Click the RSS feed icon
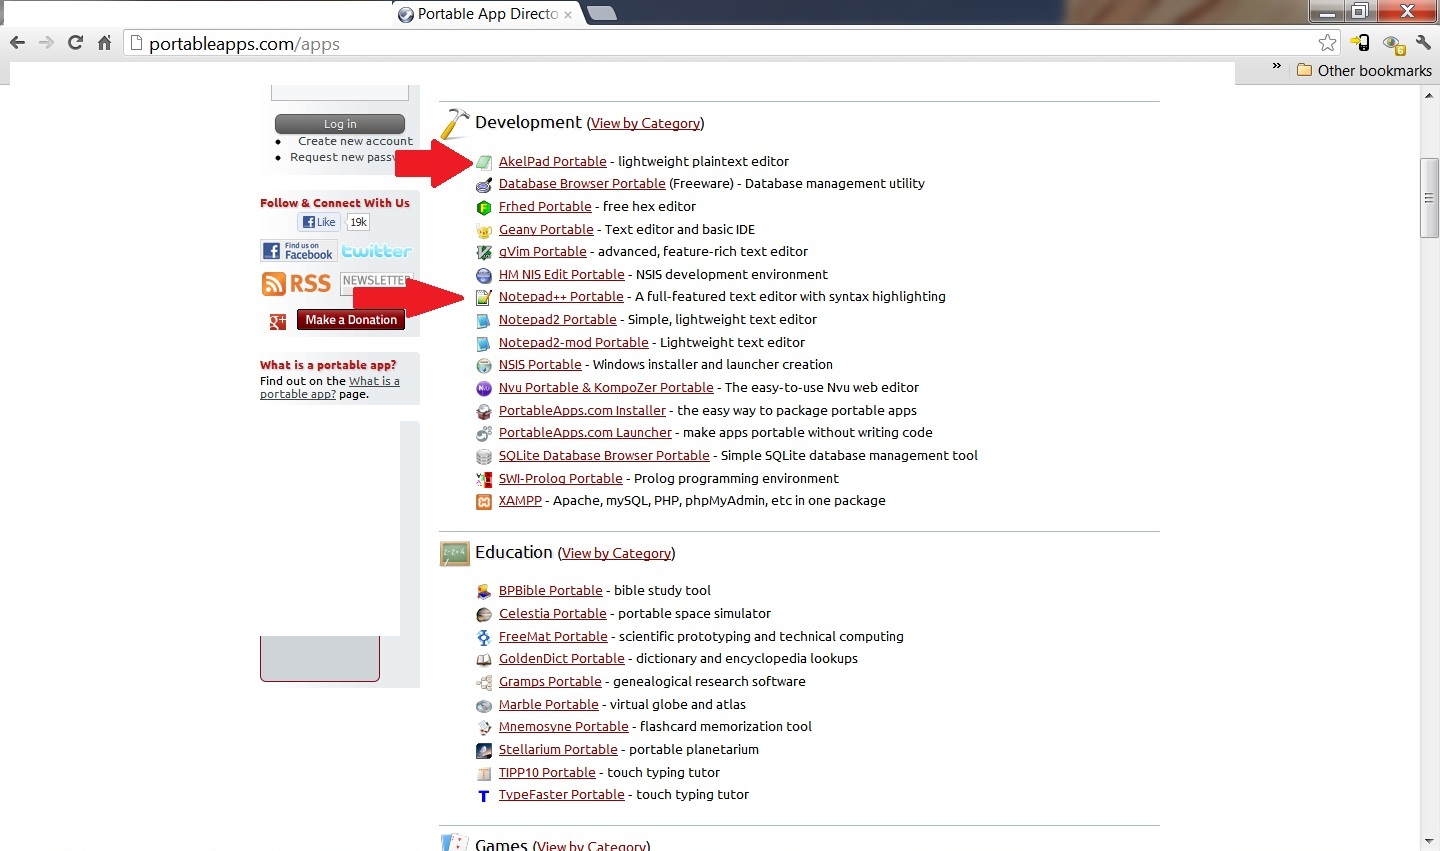1440x851 pixels. point(296,284)
